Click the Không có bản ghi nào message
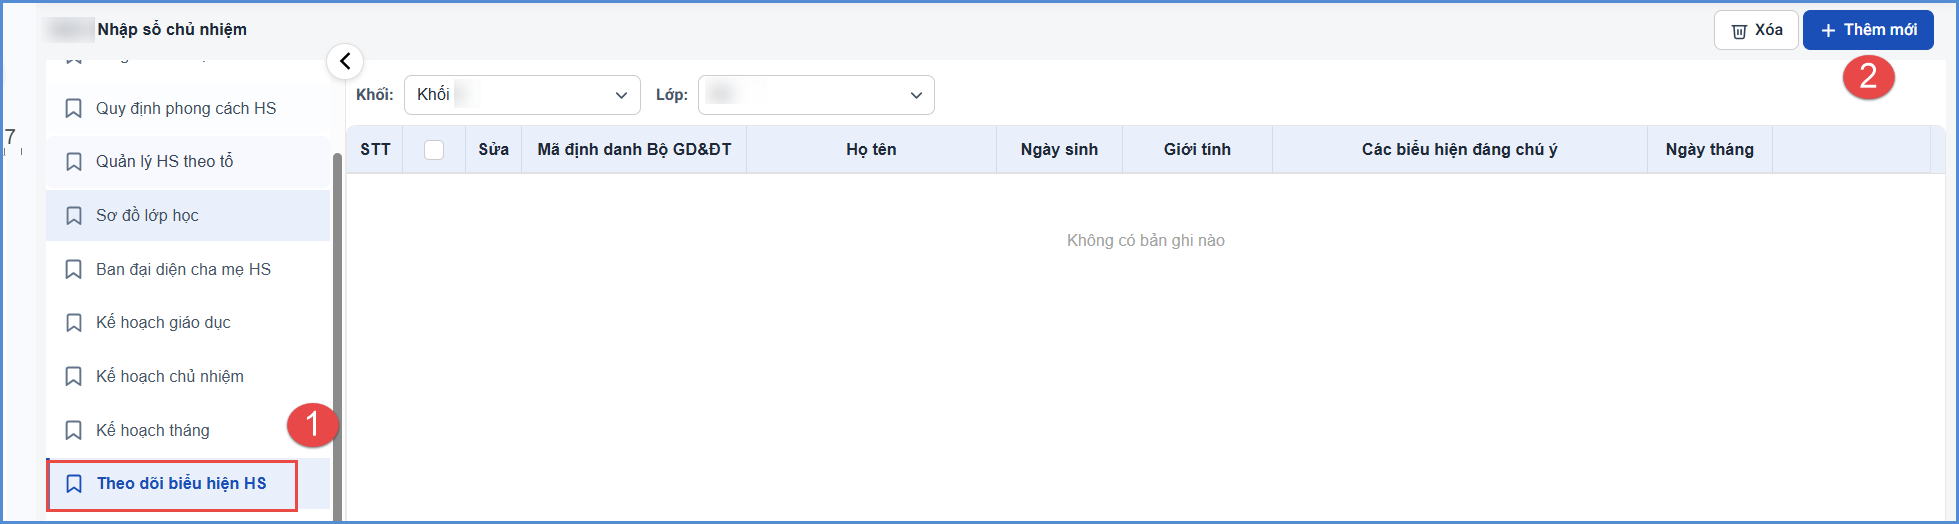Viewport: 1959px width, 524px height. click(1145, 241)
